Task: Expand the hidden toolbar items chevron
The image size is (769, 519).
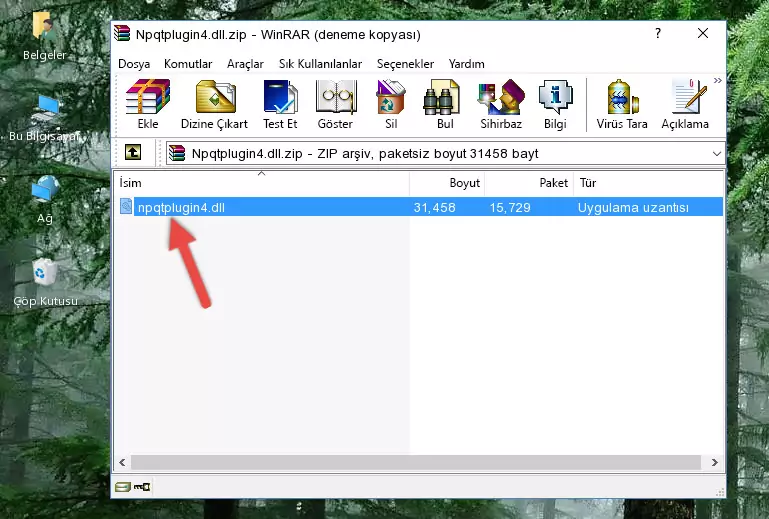Action: pyautogui.click(x=718, y=80)
